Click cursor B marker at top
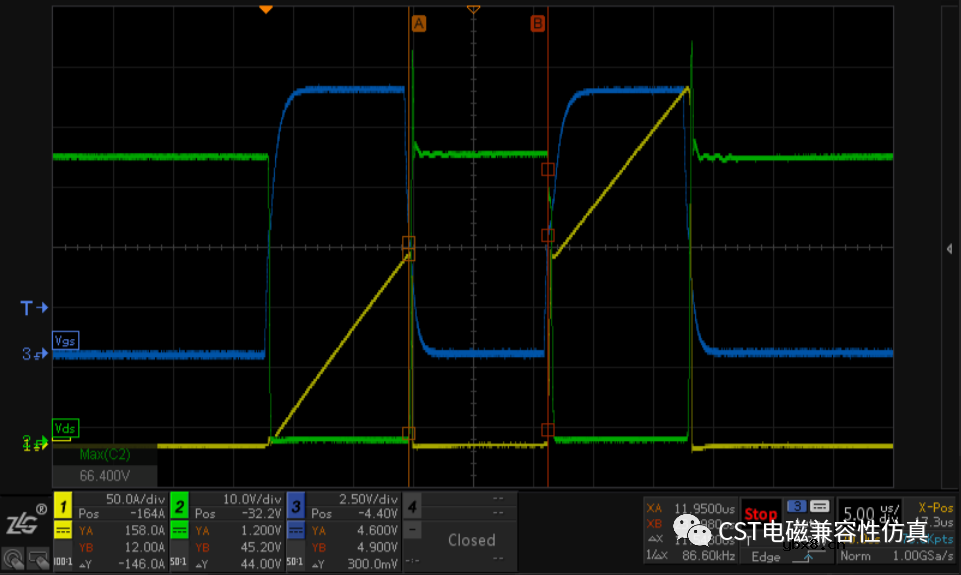This screenshot has height=575, width=961. click(537, 23)
